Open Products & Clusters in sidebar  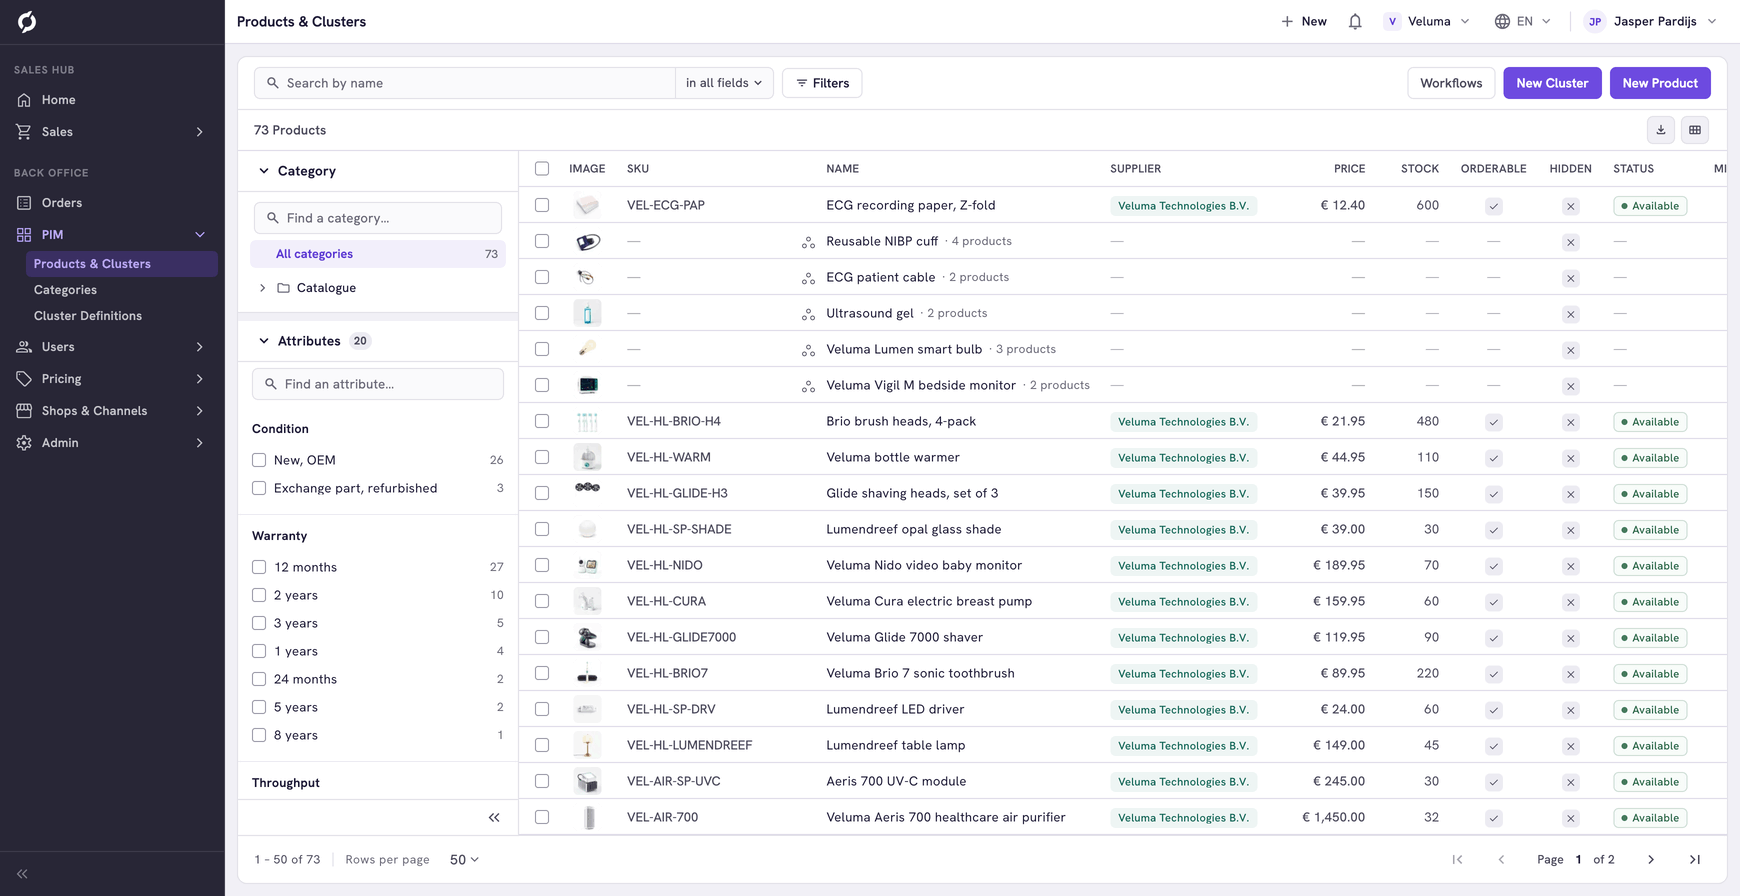pos(122,264)
